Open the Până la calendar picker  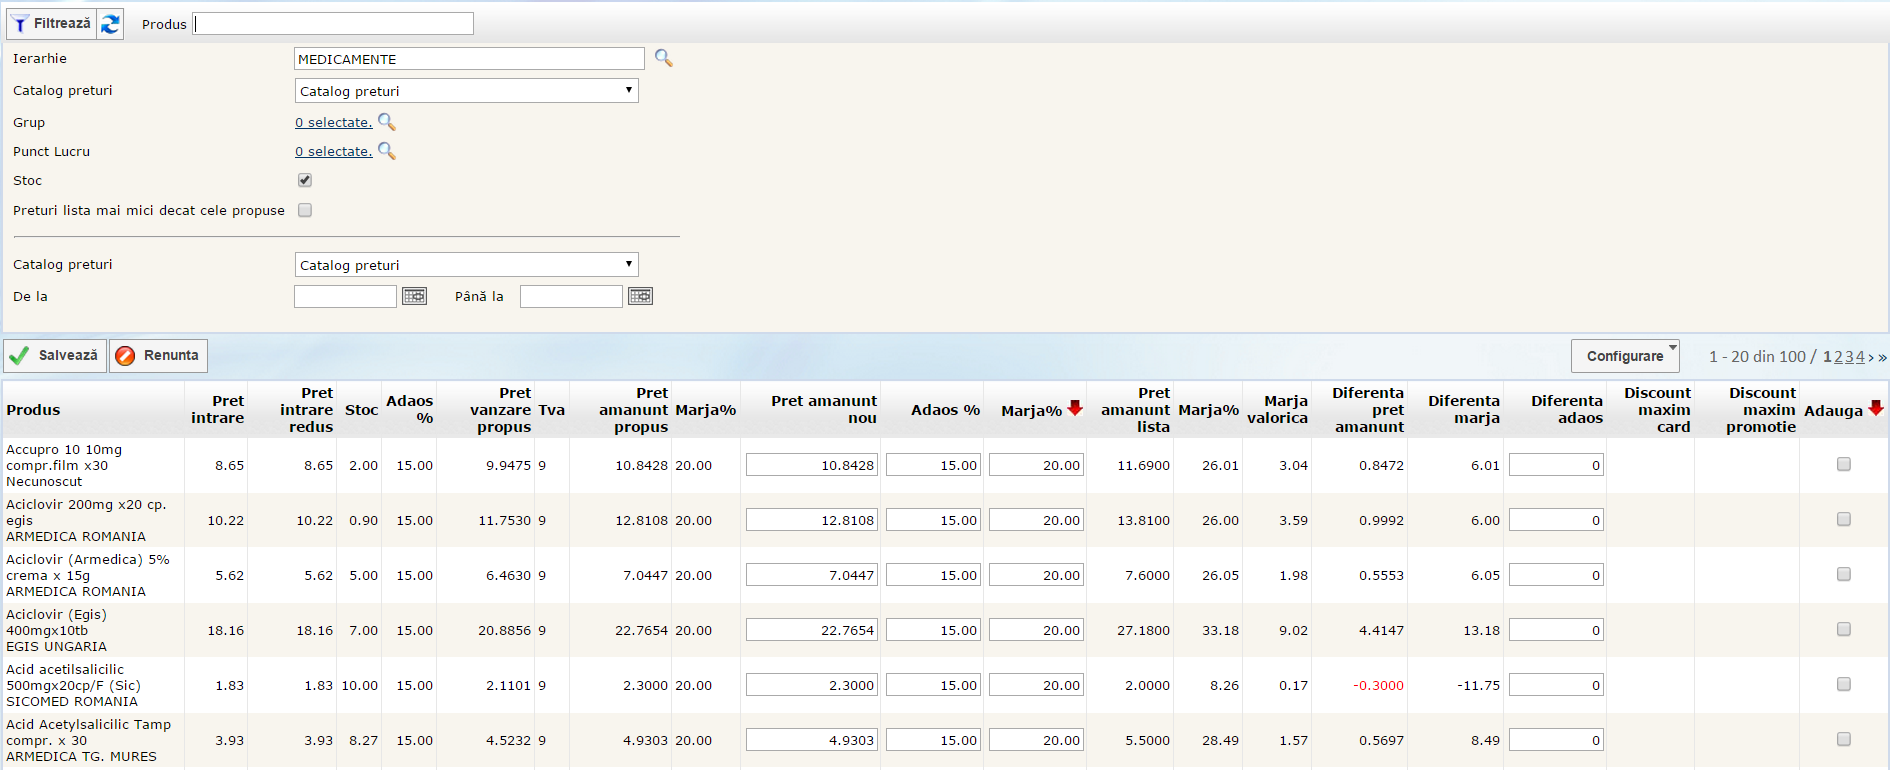click(x=640, y=296)
